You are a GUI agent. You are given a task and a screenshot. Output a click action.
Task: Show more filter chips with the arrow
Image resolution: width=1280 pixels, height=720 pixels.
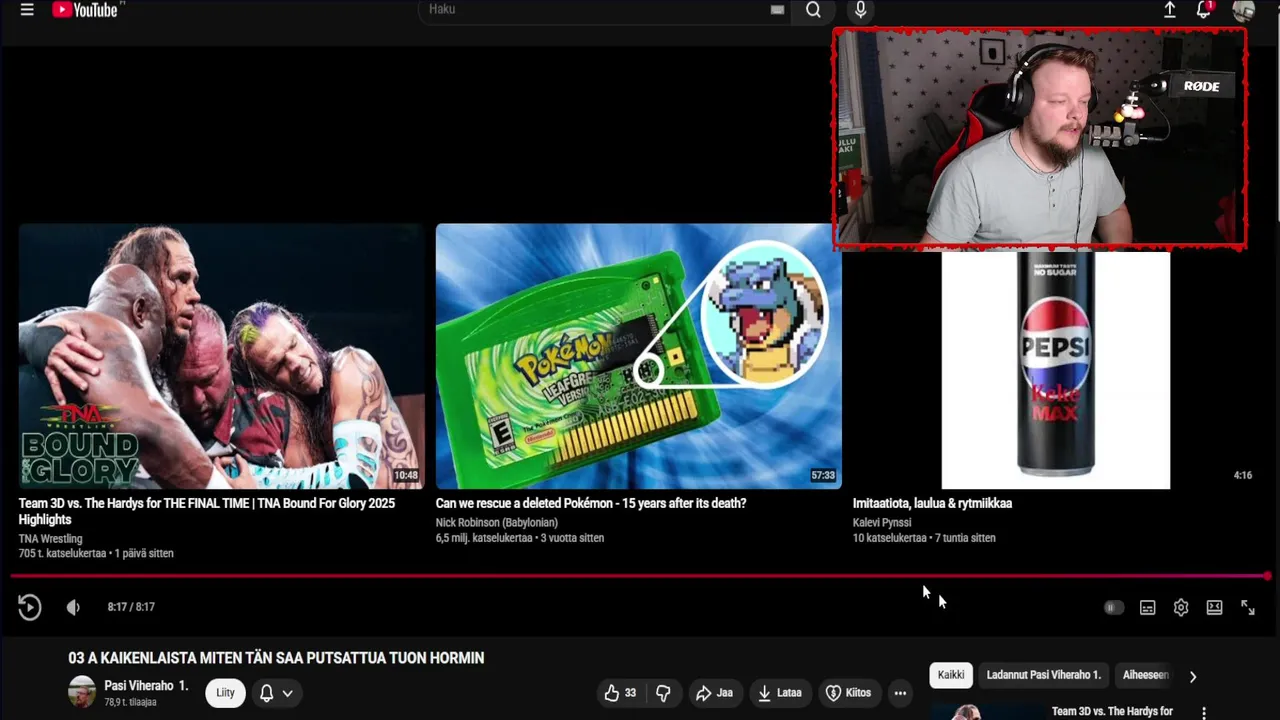[1192, 676]
